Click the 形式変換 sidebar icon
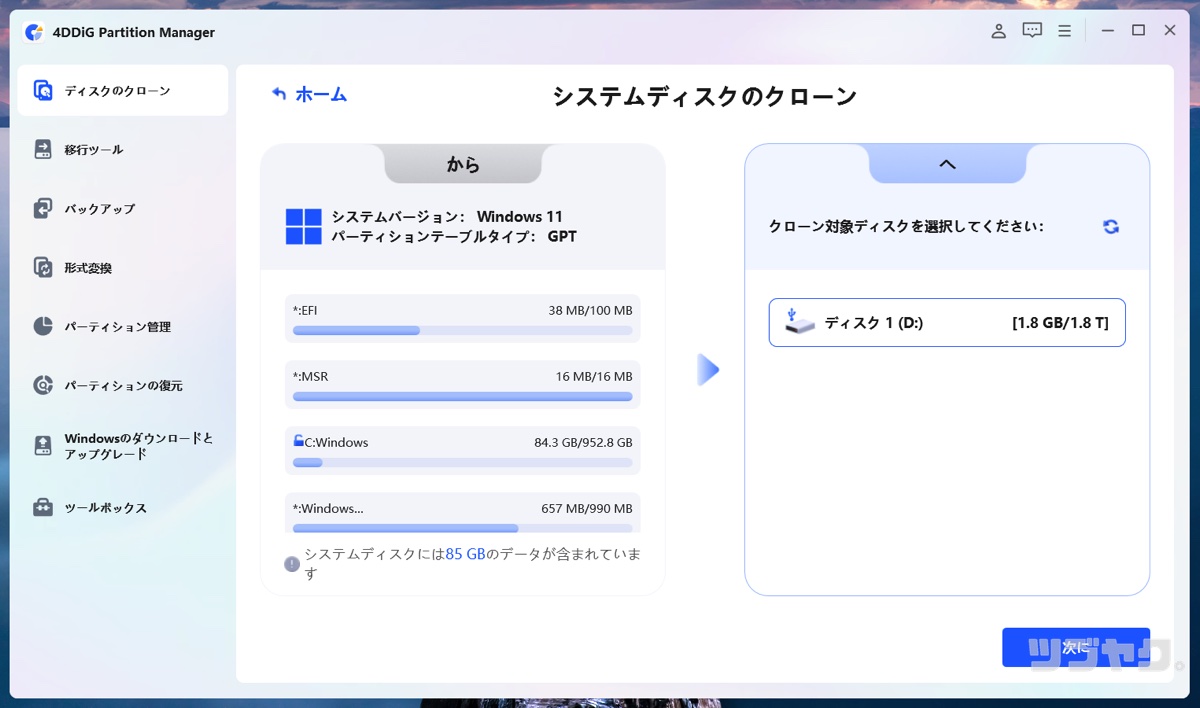The height and width of the screenshot is (708, 1200). [43, 268]
